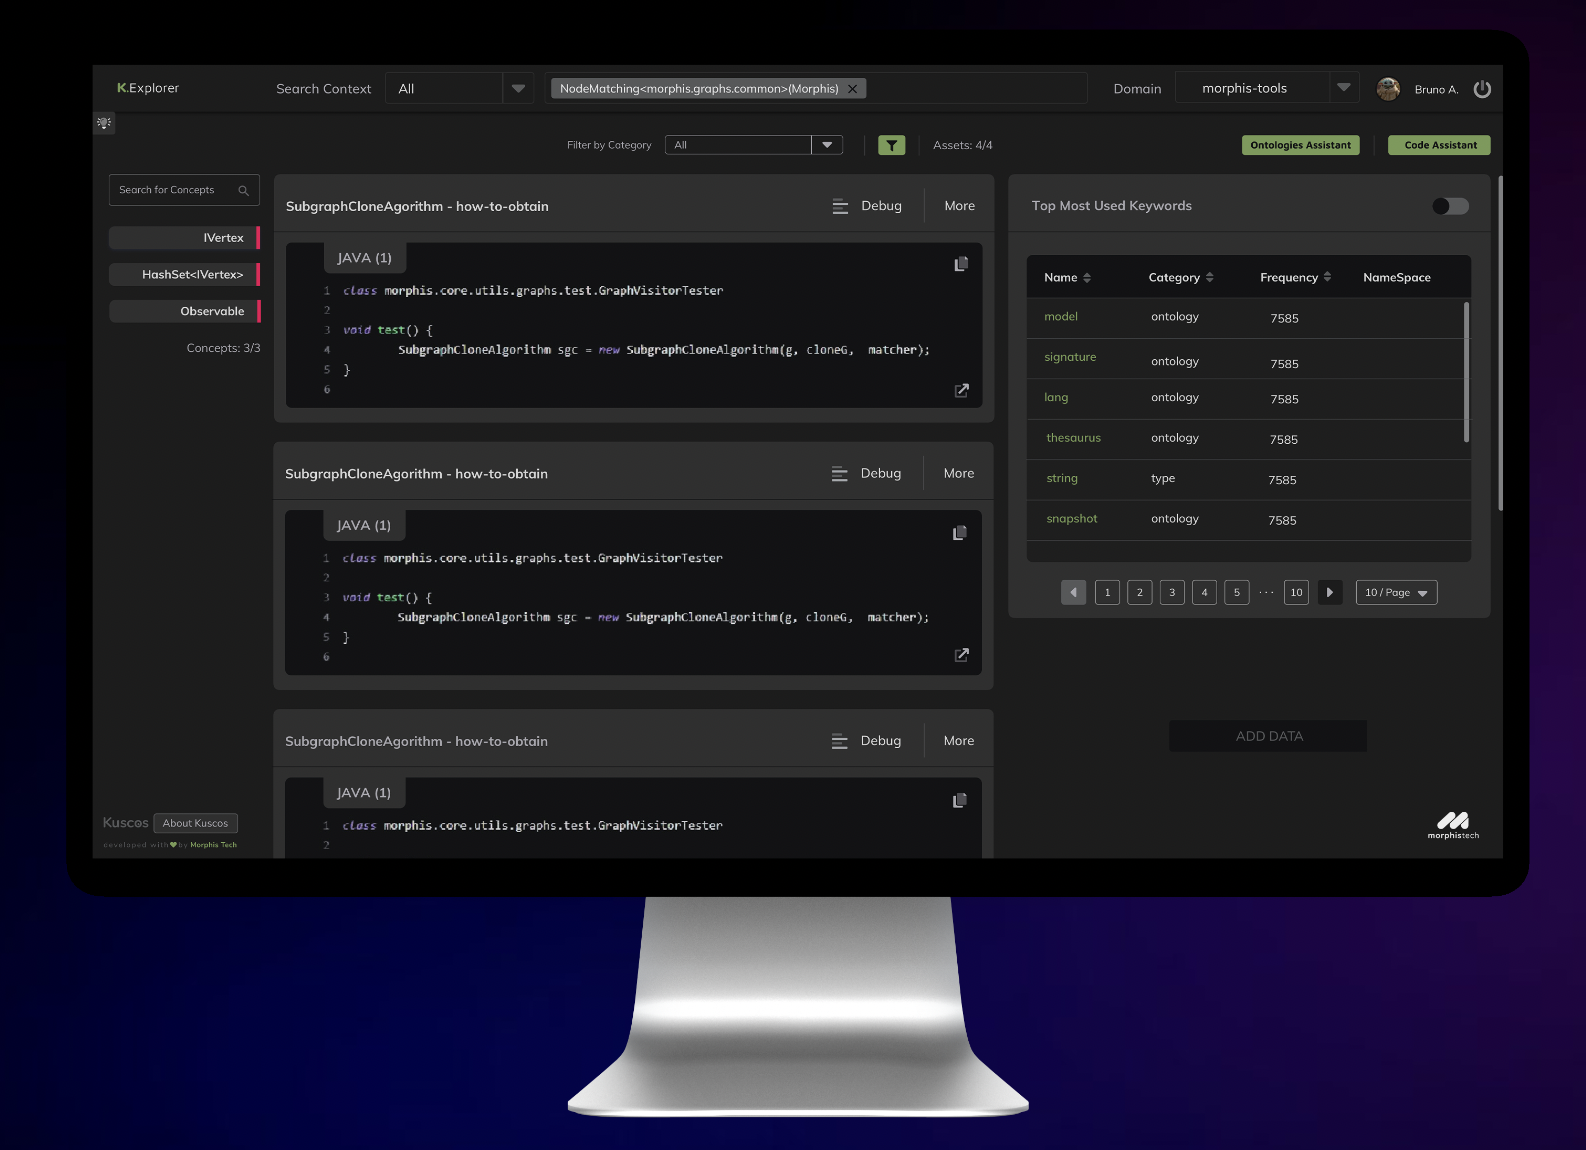Go to keywords page 3
1586x1150 pixels.
pos(1172,592)
